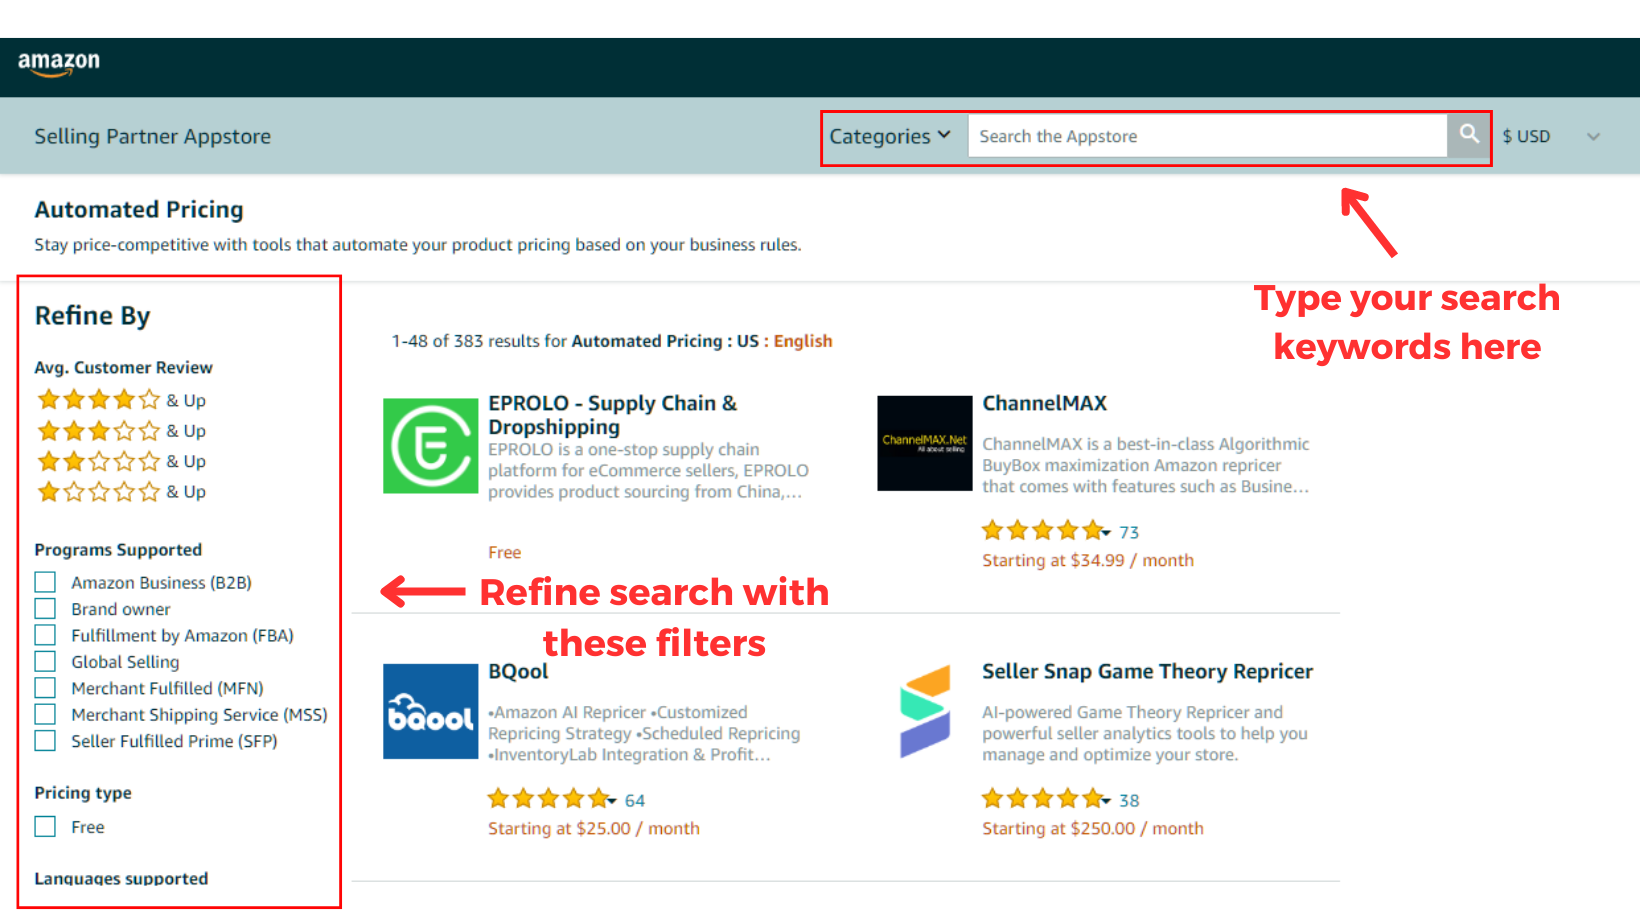
Task: Click 'Languages supported' filter heading
Action: tap(121, 879)
